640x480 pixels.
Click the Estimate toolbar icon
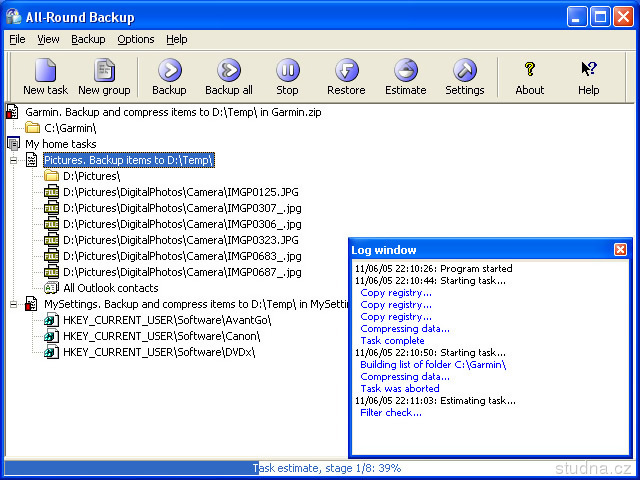click(405, 77)
